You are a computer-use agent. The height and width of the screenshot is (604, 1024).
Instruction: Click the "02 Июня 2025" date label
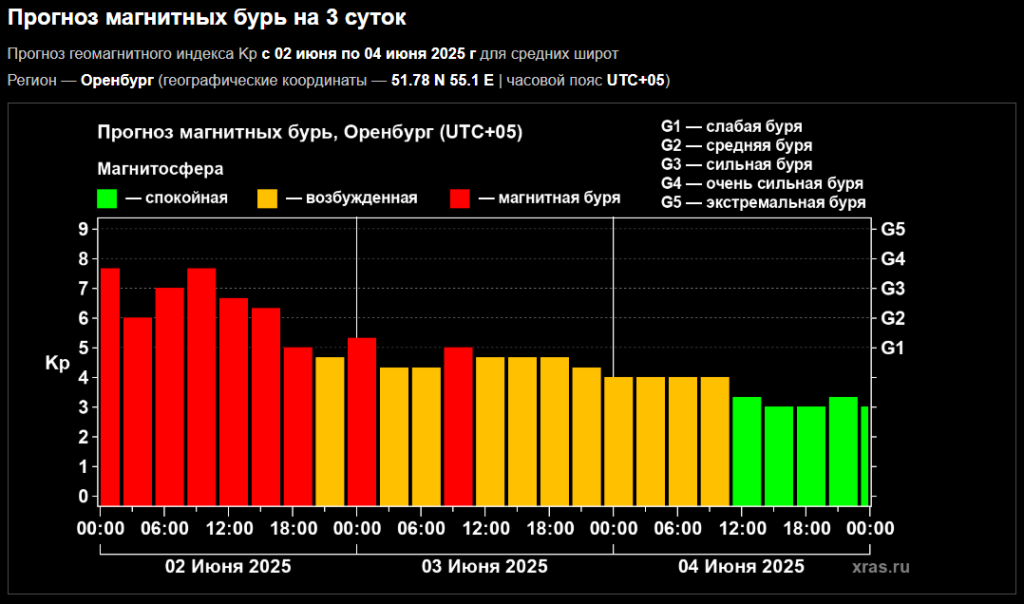(x=228, y=567)
